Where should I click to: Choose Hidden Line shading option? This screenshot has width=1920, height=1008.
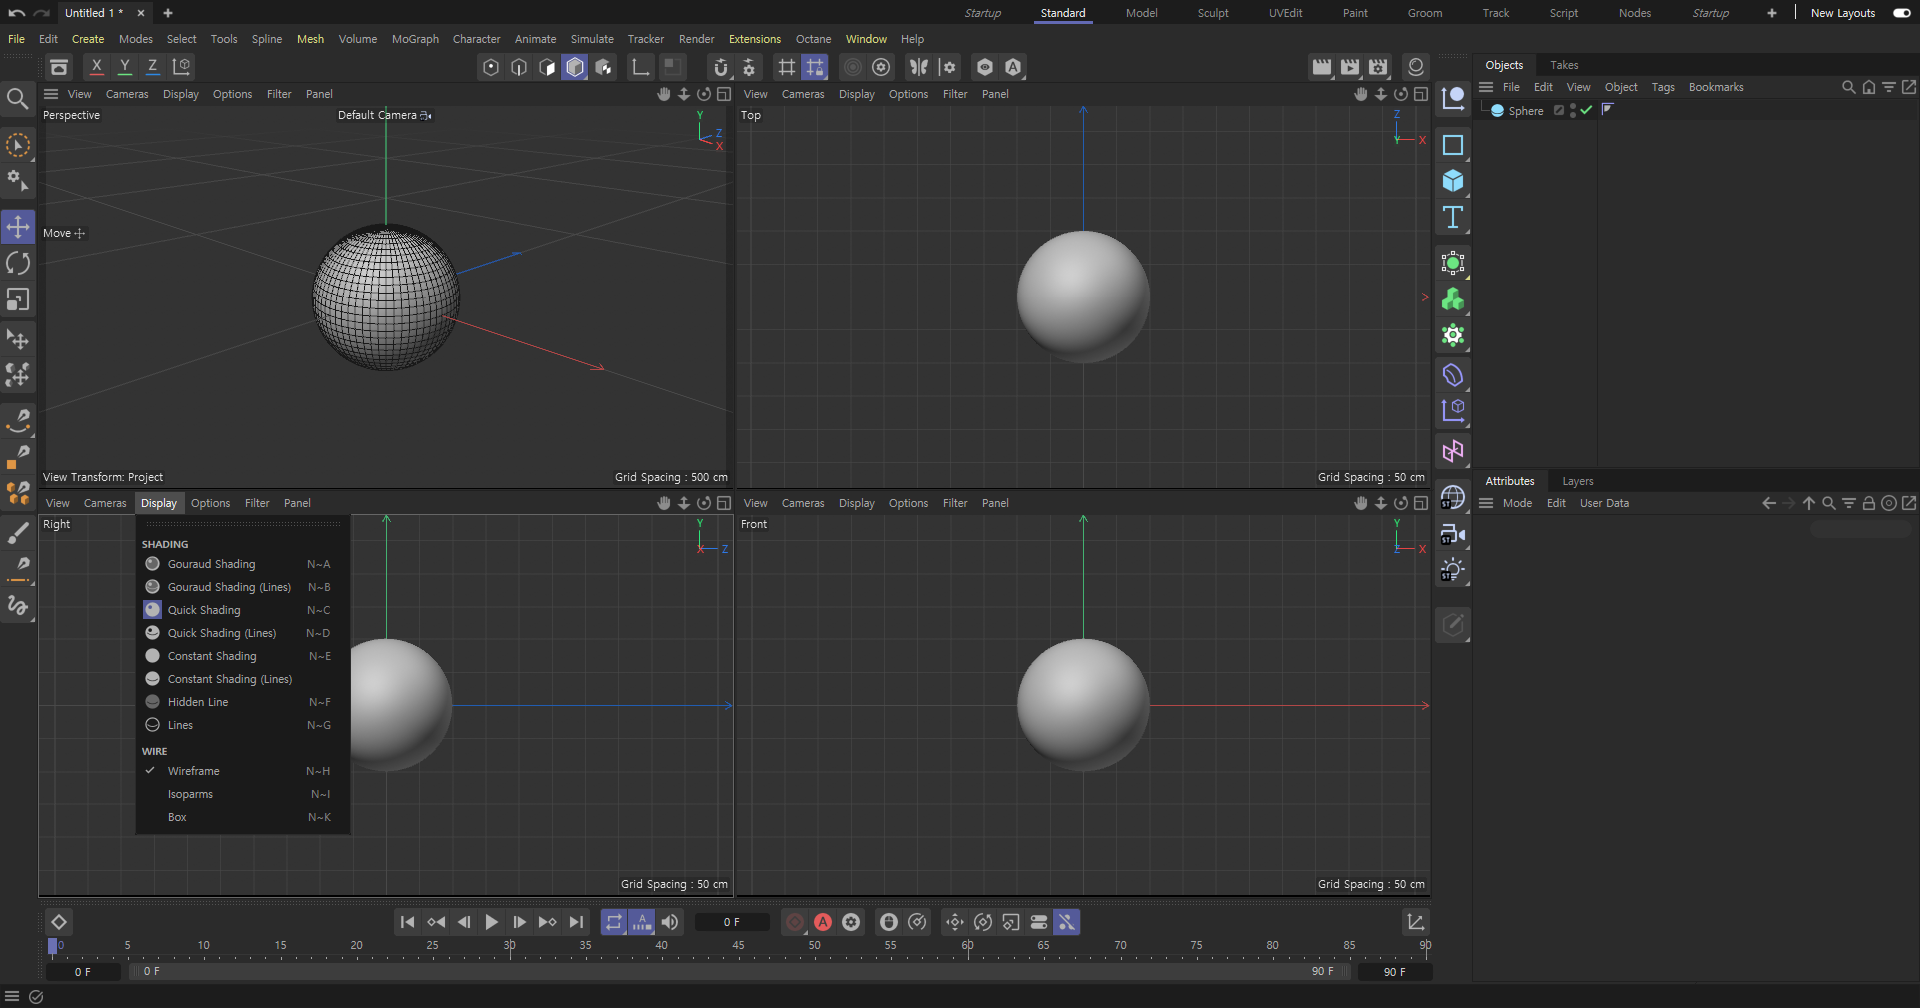(238, 702)
